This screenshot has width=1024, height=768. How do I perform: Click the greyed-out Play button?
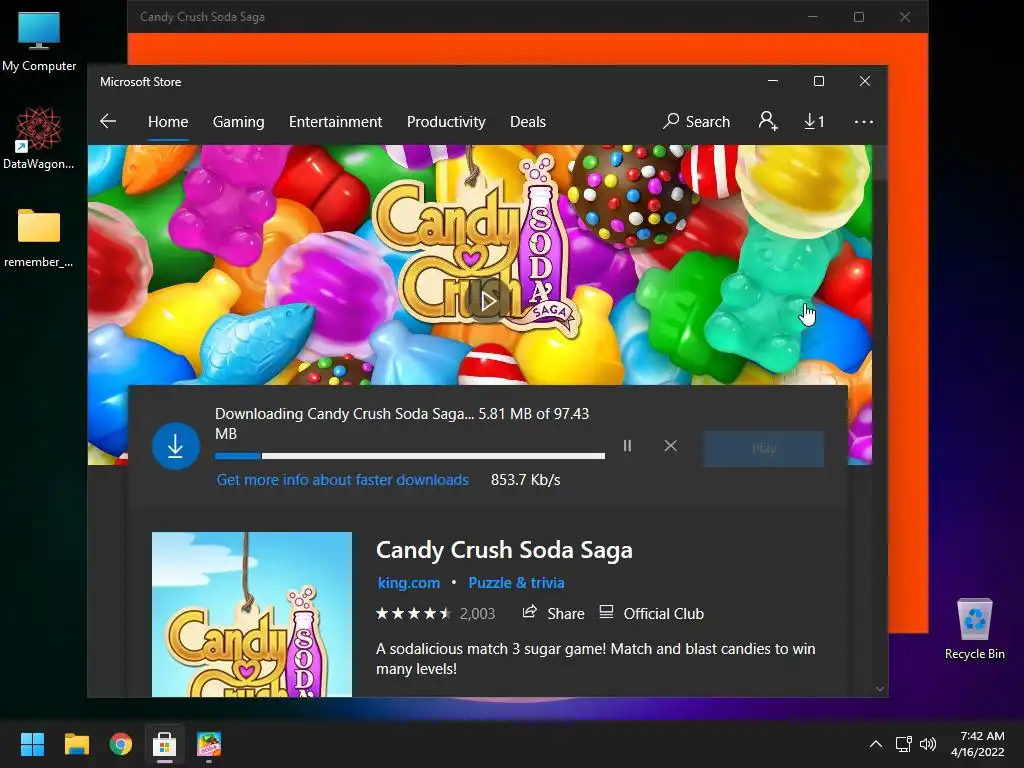[x=763, y=449]
